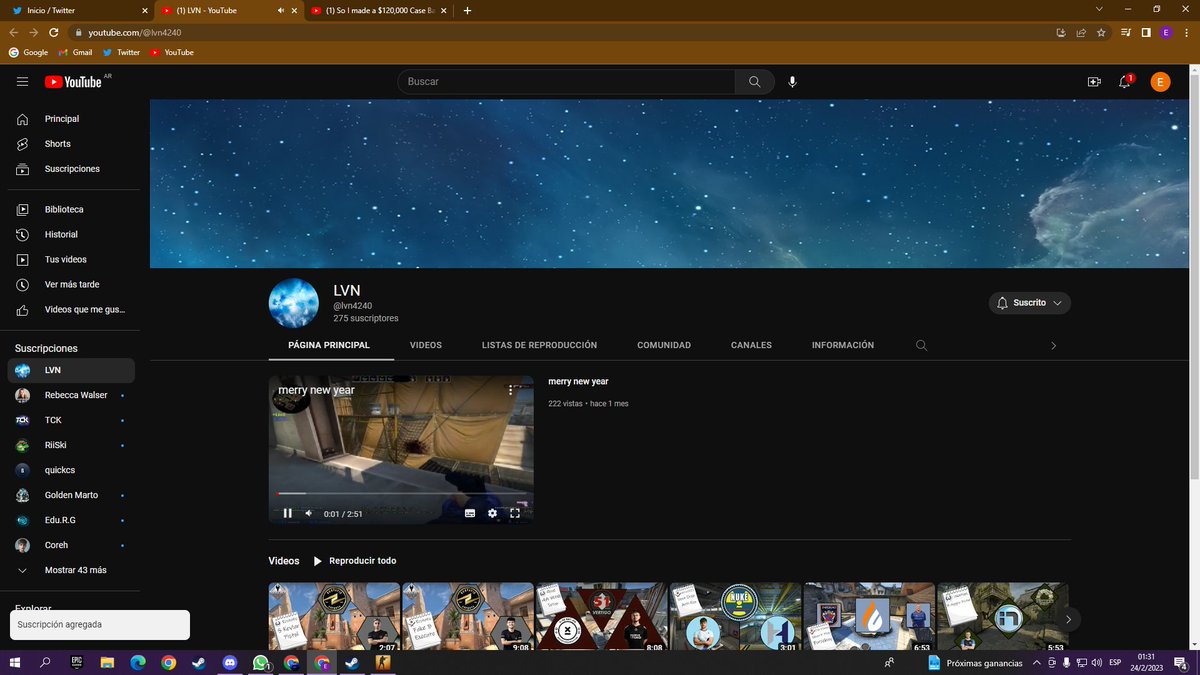Start voice search with the microphone

793,82
